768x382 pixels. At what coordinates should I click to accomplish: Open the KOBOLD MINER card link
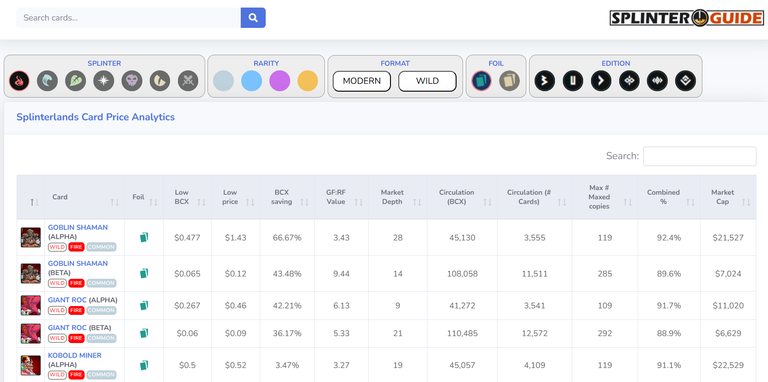(74, 356)
